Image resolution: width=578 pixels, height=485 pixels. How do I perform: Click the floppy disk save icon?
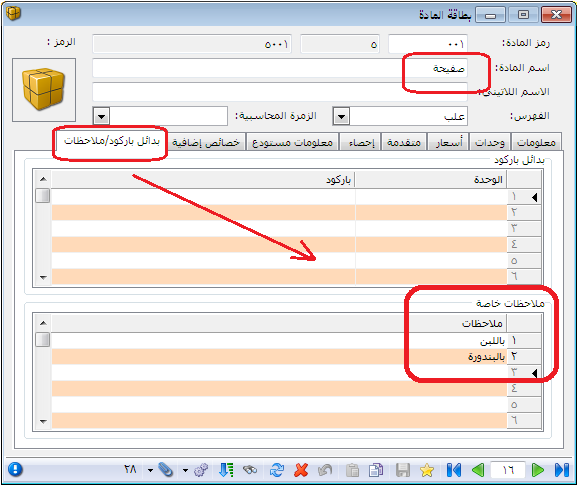(403, 470)
